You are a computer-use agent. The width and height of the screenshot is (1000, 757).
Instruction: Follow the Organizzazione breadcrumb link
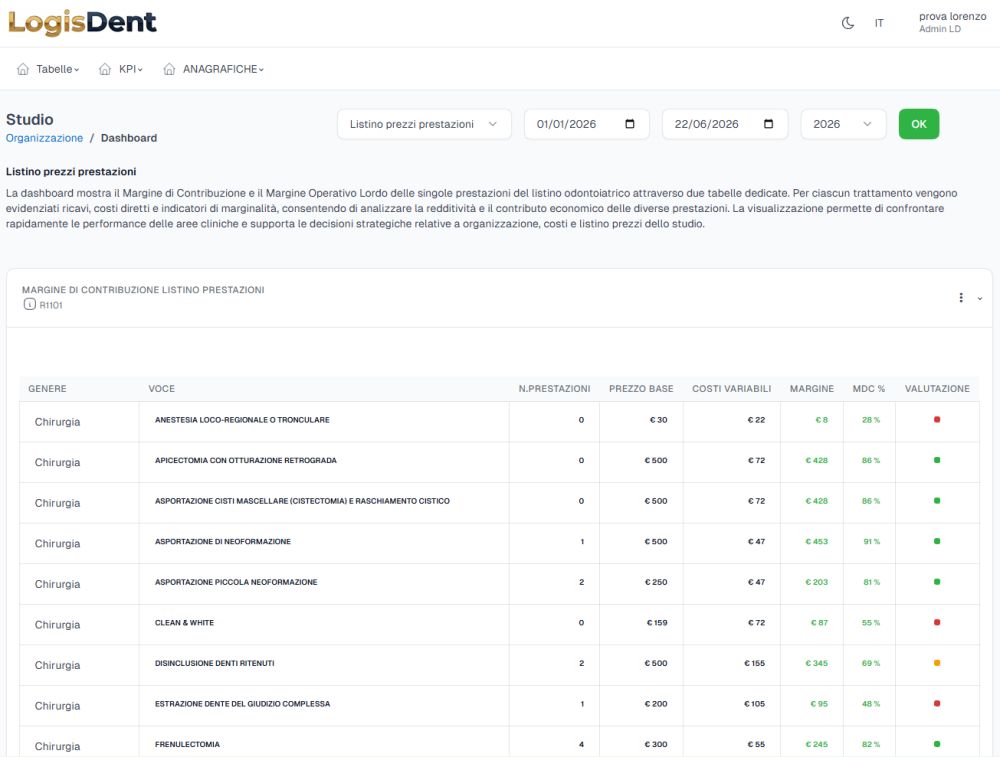click(x=44, y=138)
